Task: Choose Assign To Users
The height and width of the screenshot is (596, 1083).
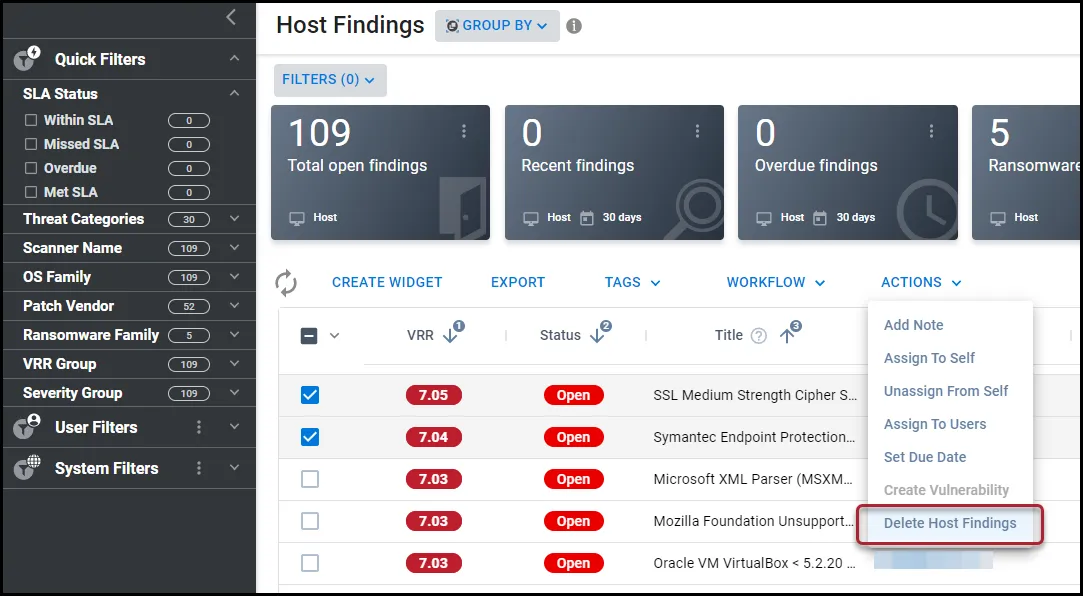Action: tap(935, 425)
